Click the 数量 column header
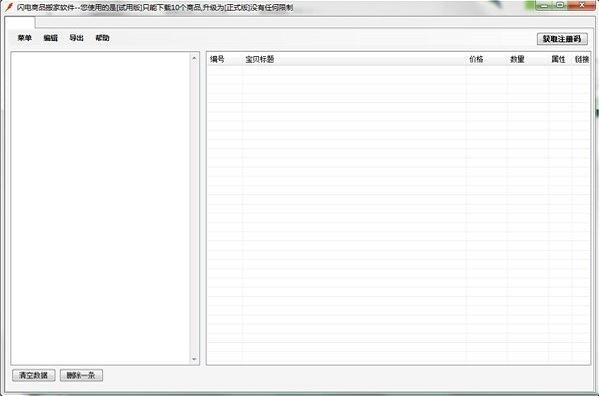Viewport: 599px width, 396px height. pyautogui.click(x=517, y=59)
